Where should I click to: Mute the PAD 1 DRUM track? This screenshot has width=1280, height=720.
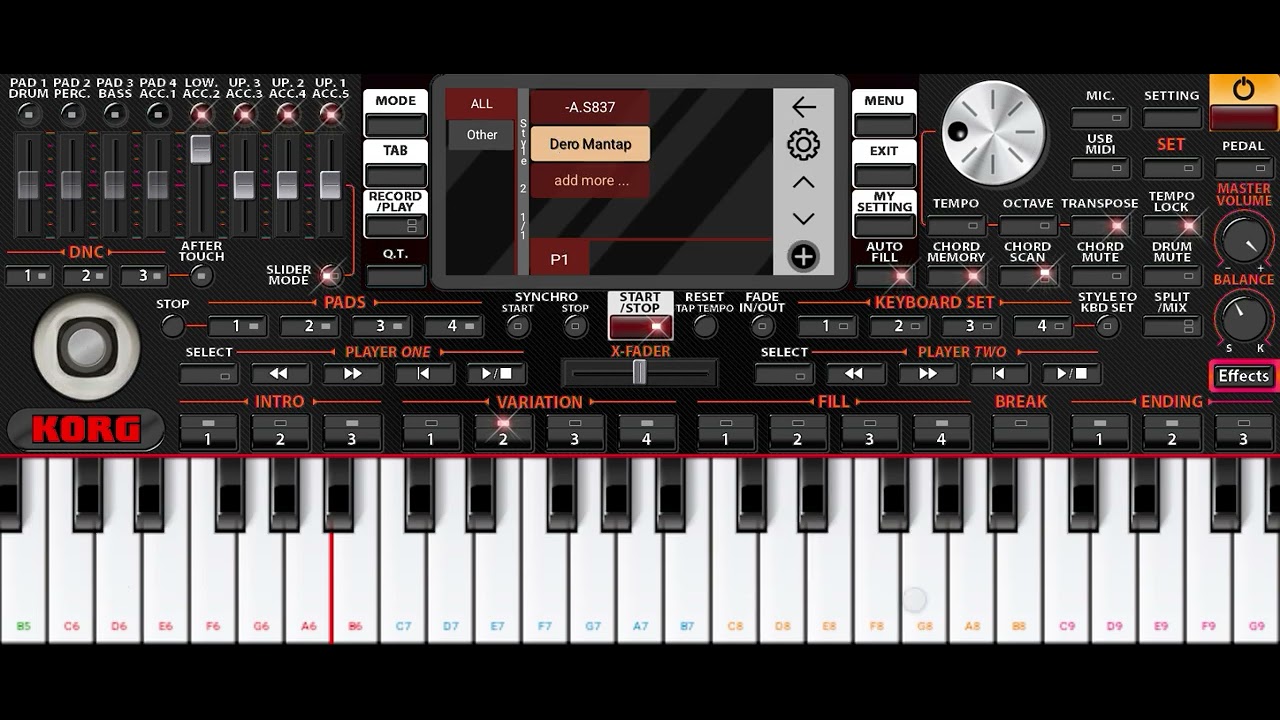point(28,114)
